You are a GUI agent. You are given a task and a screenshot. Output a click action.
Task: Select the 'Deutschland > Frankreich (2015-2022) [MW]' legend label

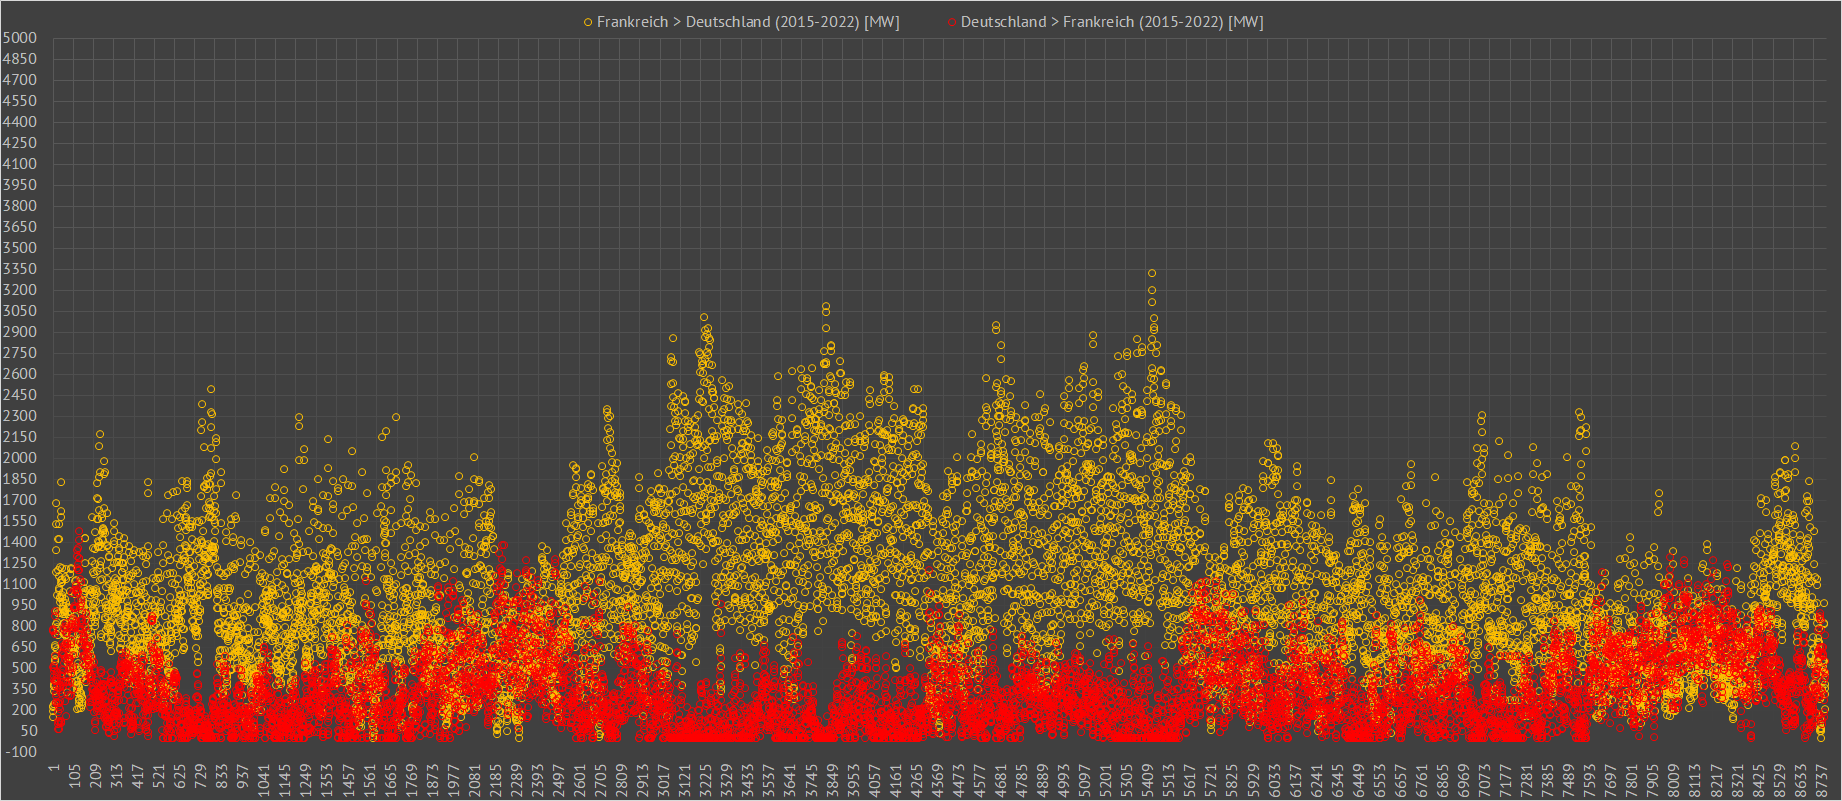pos(1111,22)
